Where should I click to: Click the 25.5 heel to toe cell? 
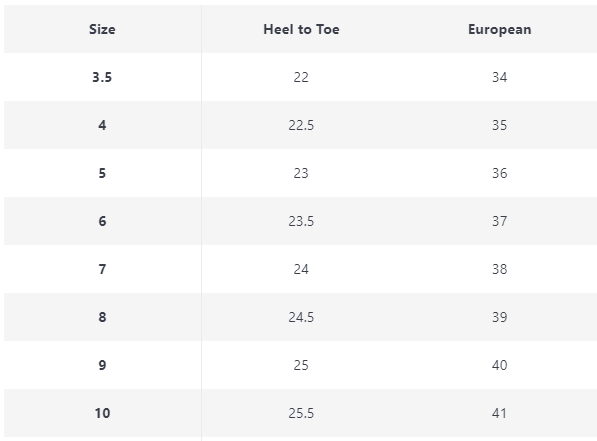tap(301, 413)
